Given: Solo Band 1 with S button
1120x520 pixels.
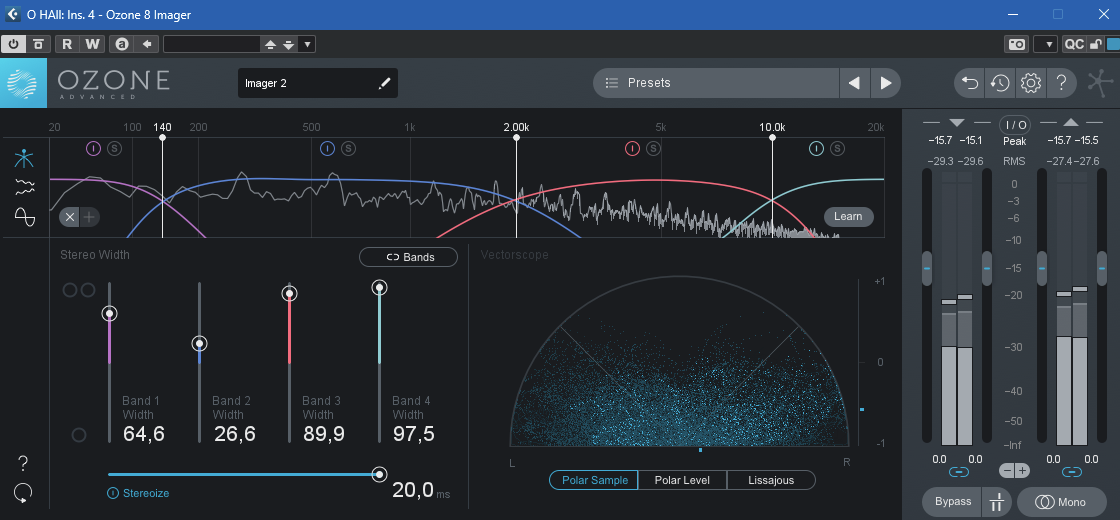Looking at the screenshot, I should click(114, 149).
